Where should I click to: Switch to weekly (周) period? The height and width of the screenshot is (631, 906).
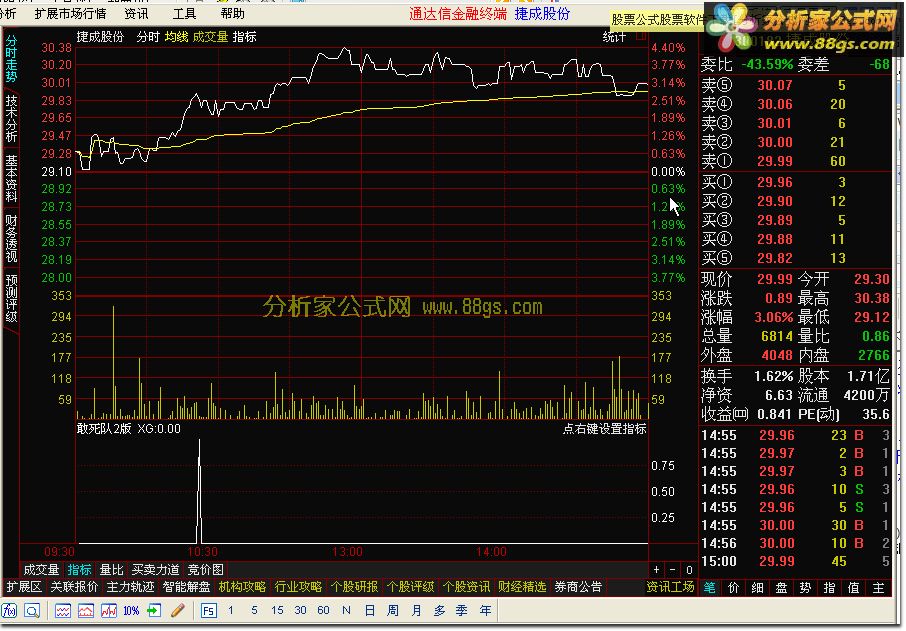coord(393,610)
